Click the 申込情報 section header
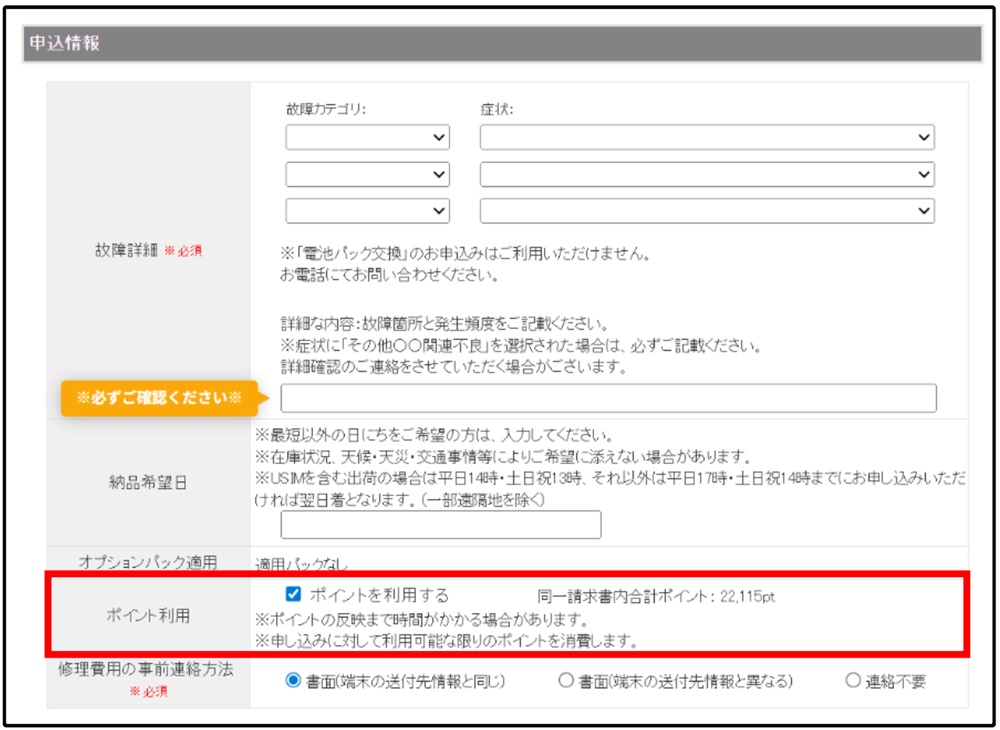1000x730 pixels. tap(66, 37)
